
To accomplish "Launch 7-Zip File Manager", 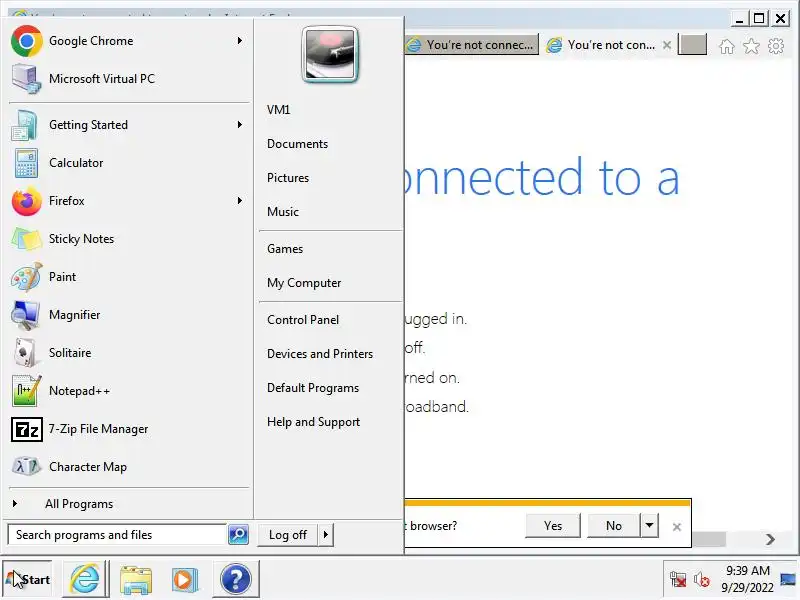I will tap(128, 429).
